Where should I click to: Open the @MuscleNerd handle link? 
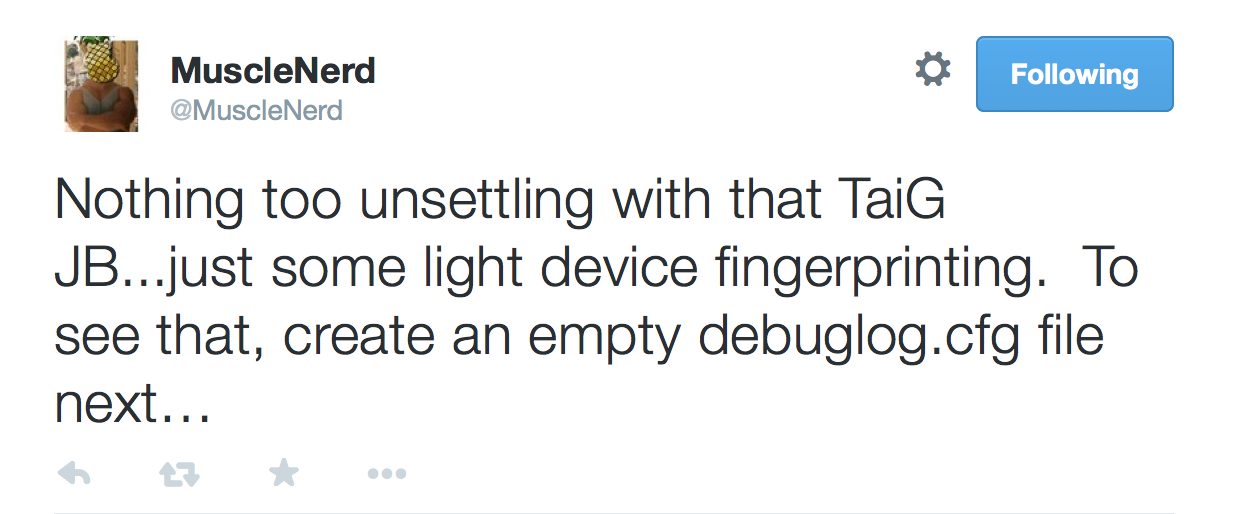coord(257,110)
